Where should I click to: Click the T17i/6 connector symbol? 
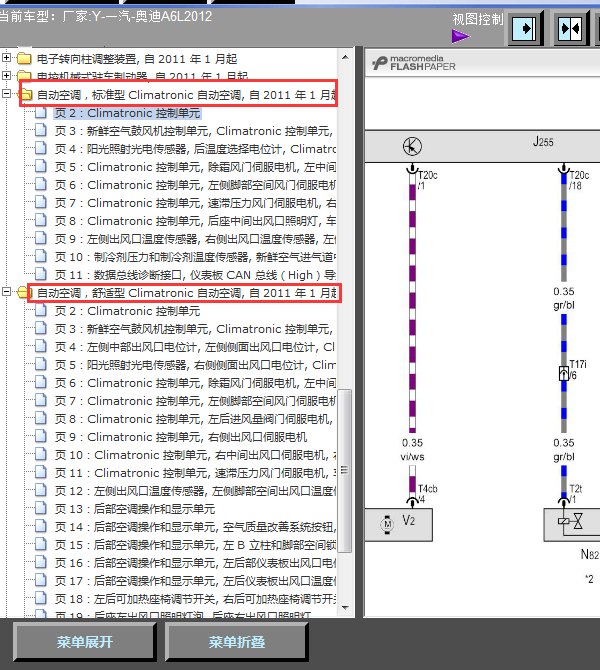tap(564, 373)
